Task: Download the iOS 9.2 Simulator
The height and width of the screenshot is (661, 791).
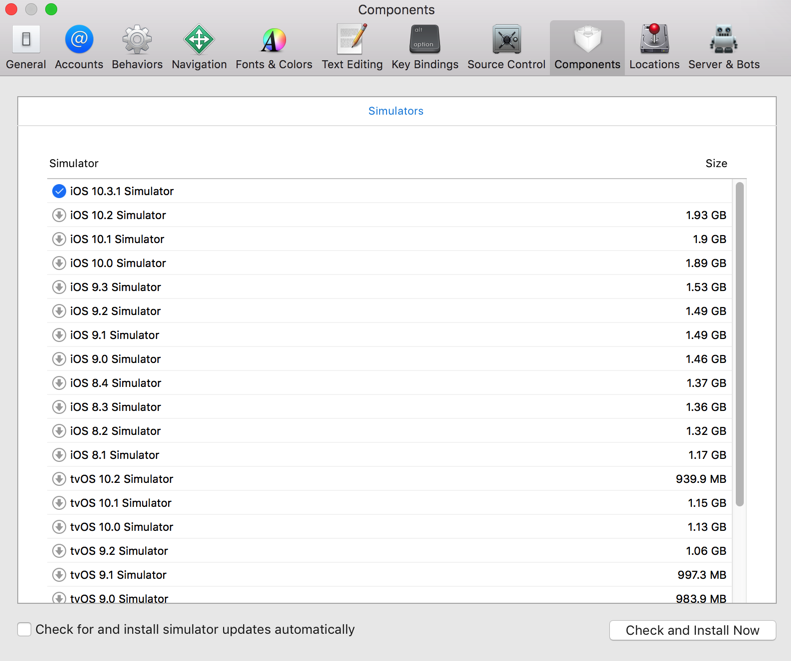Action: tap(59, 311)
